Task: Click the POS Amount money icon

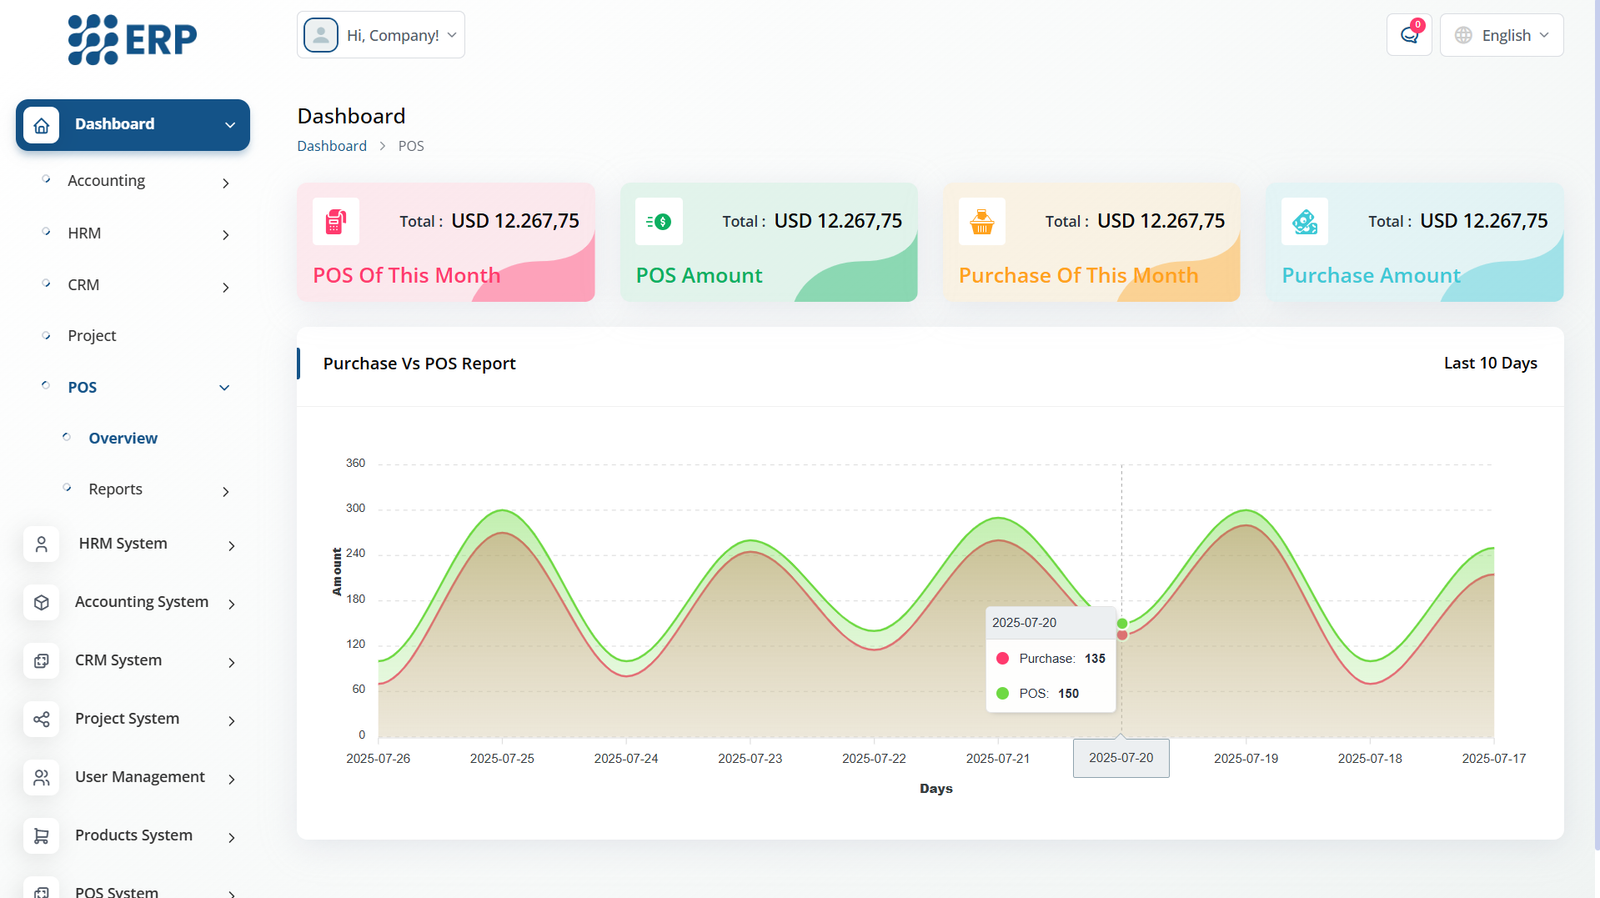Action: coord(659,222)
